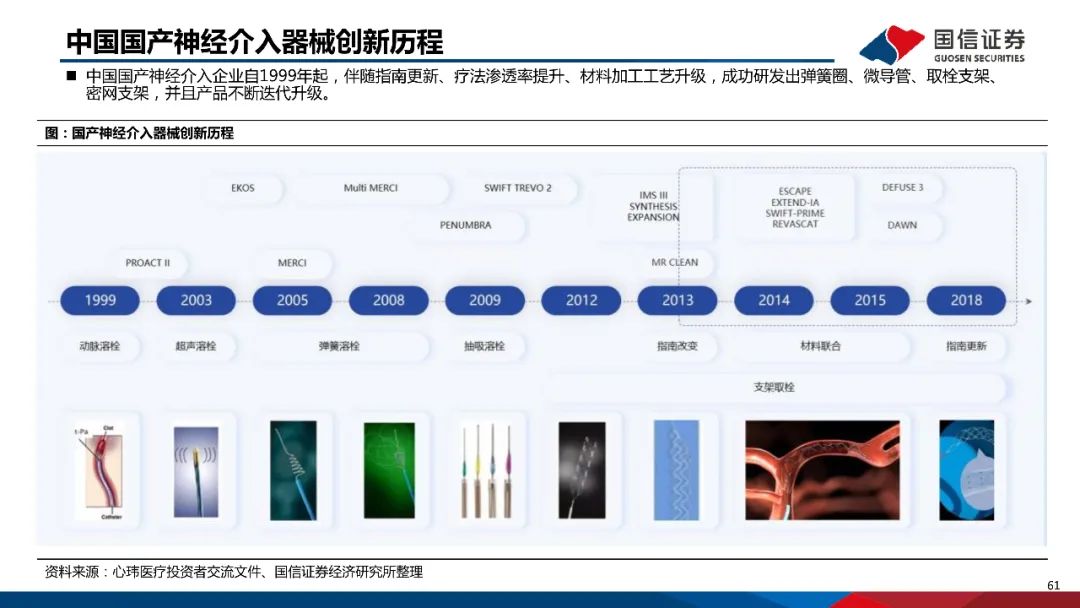Click the 2015 timeline marker
Screen dimensions: 1080x608
click(870, 300)
